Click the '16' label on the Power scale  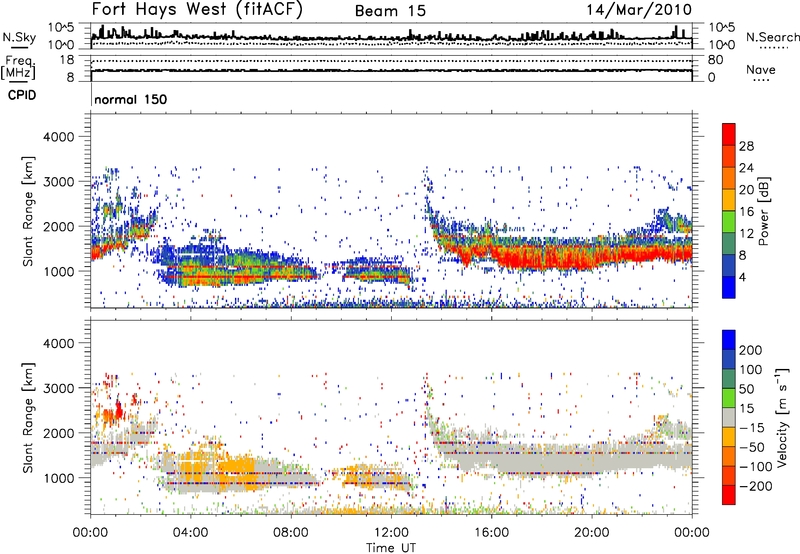tap(746, 212)
